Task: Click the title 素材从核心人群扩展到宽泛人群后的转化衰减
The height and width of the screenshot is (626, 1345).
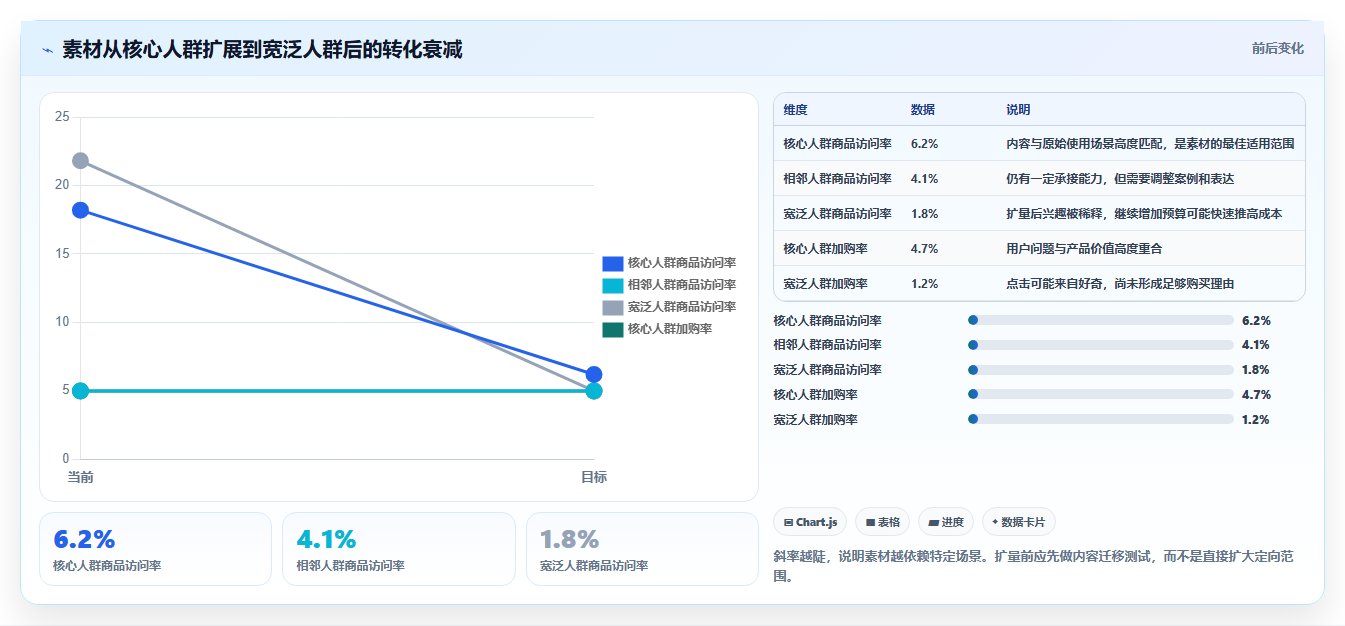Action: coord(262,50)
